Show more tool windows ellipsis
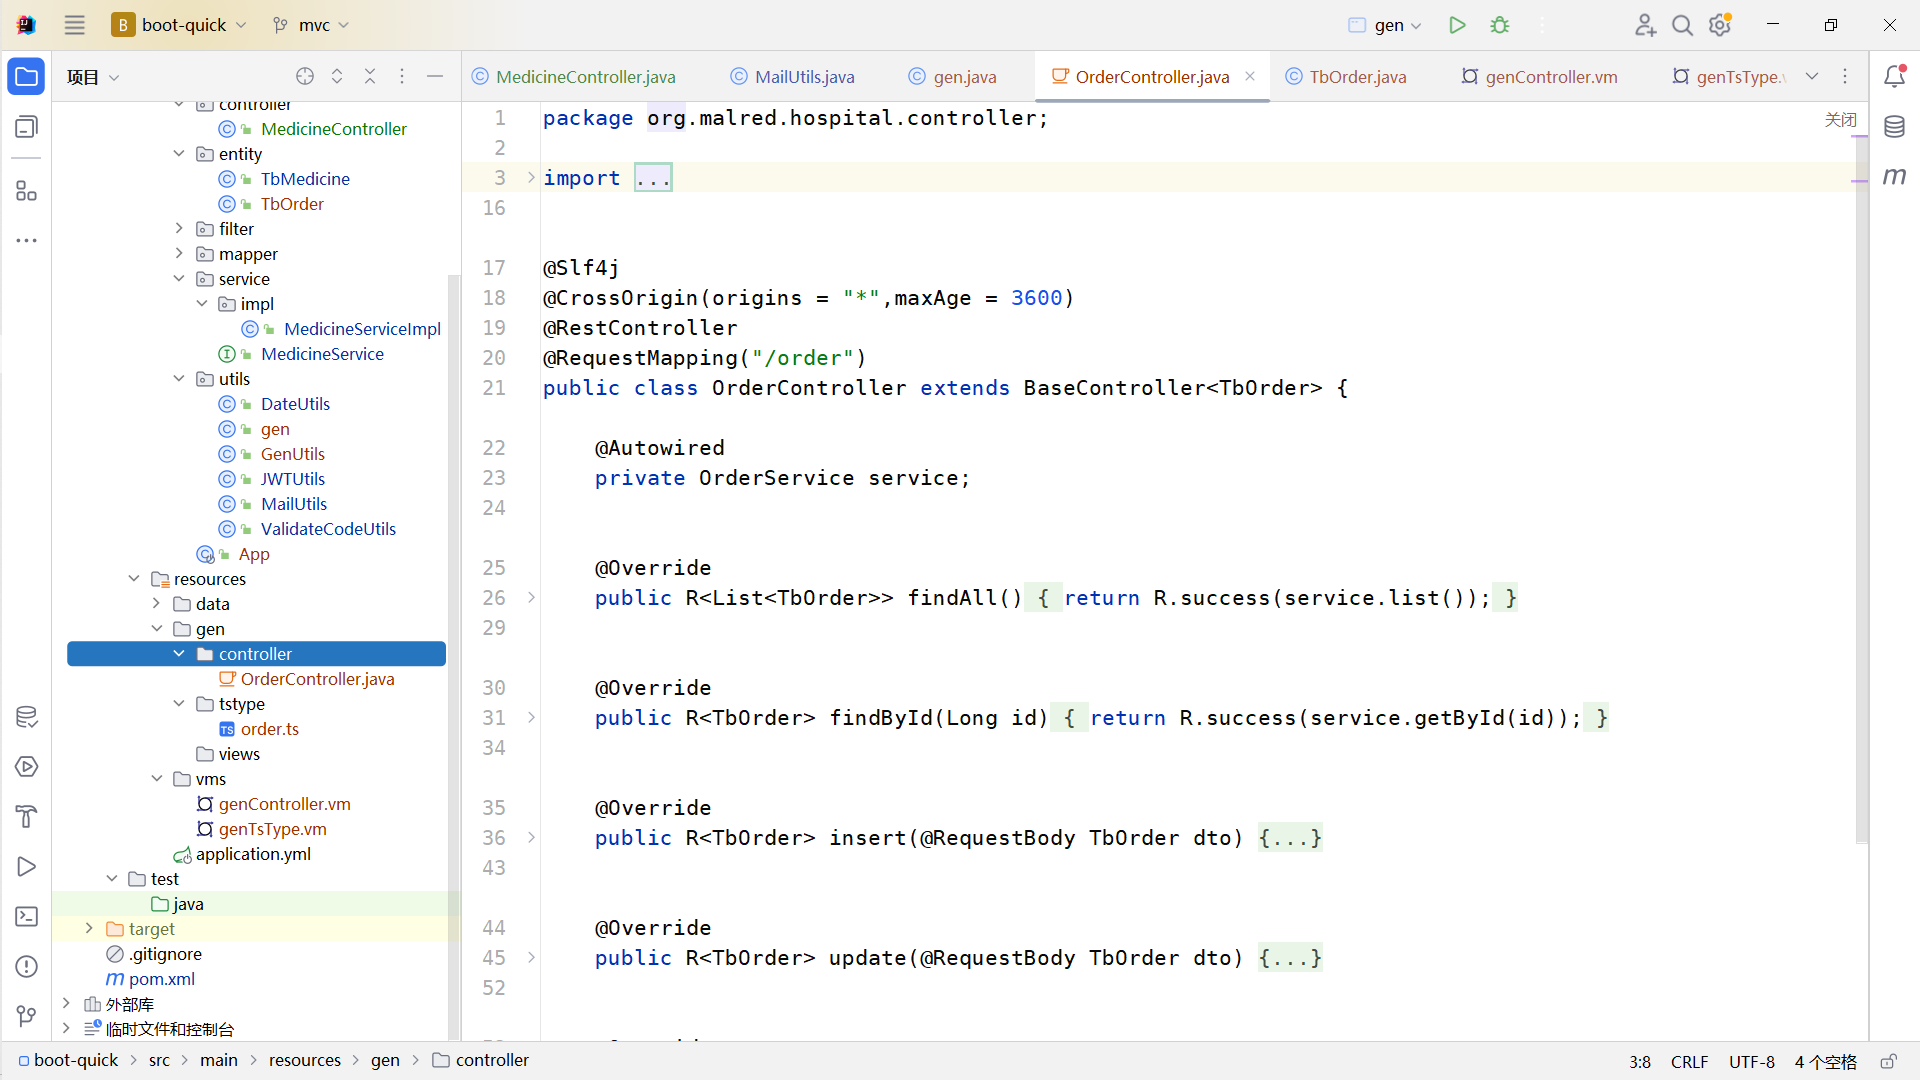This screenshot has width=1920, height=1080. click(x=27, y=240)
